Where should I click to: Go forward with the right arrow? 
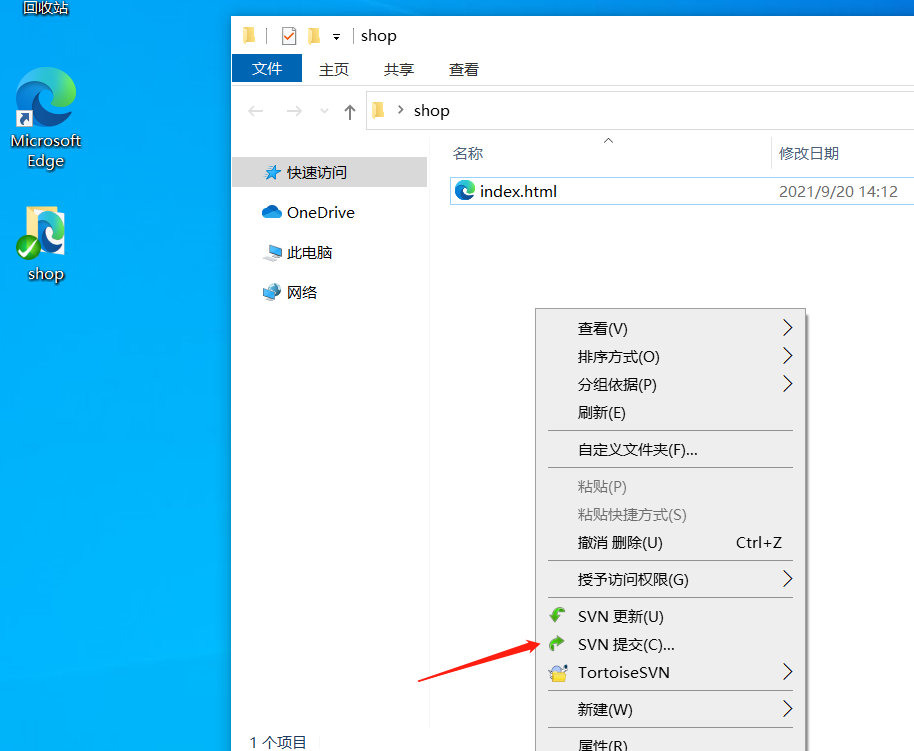(294, 111)
